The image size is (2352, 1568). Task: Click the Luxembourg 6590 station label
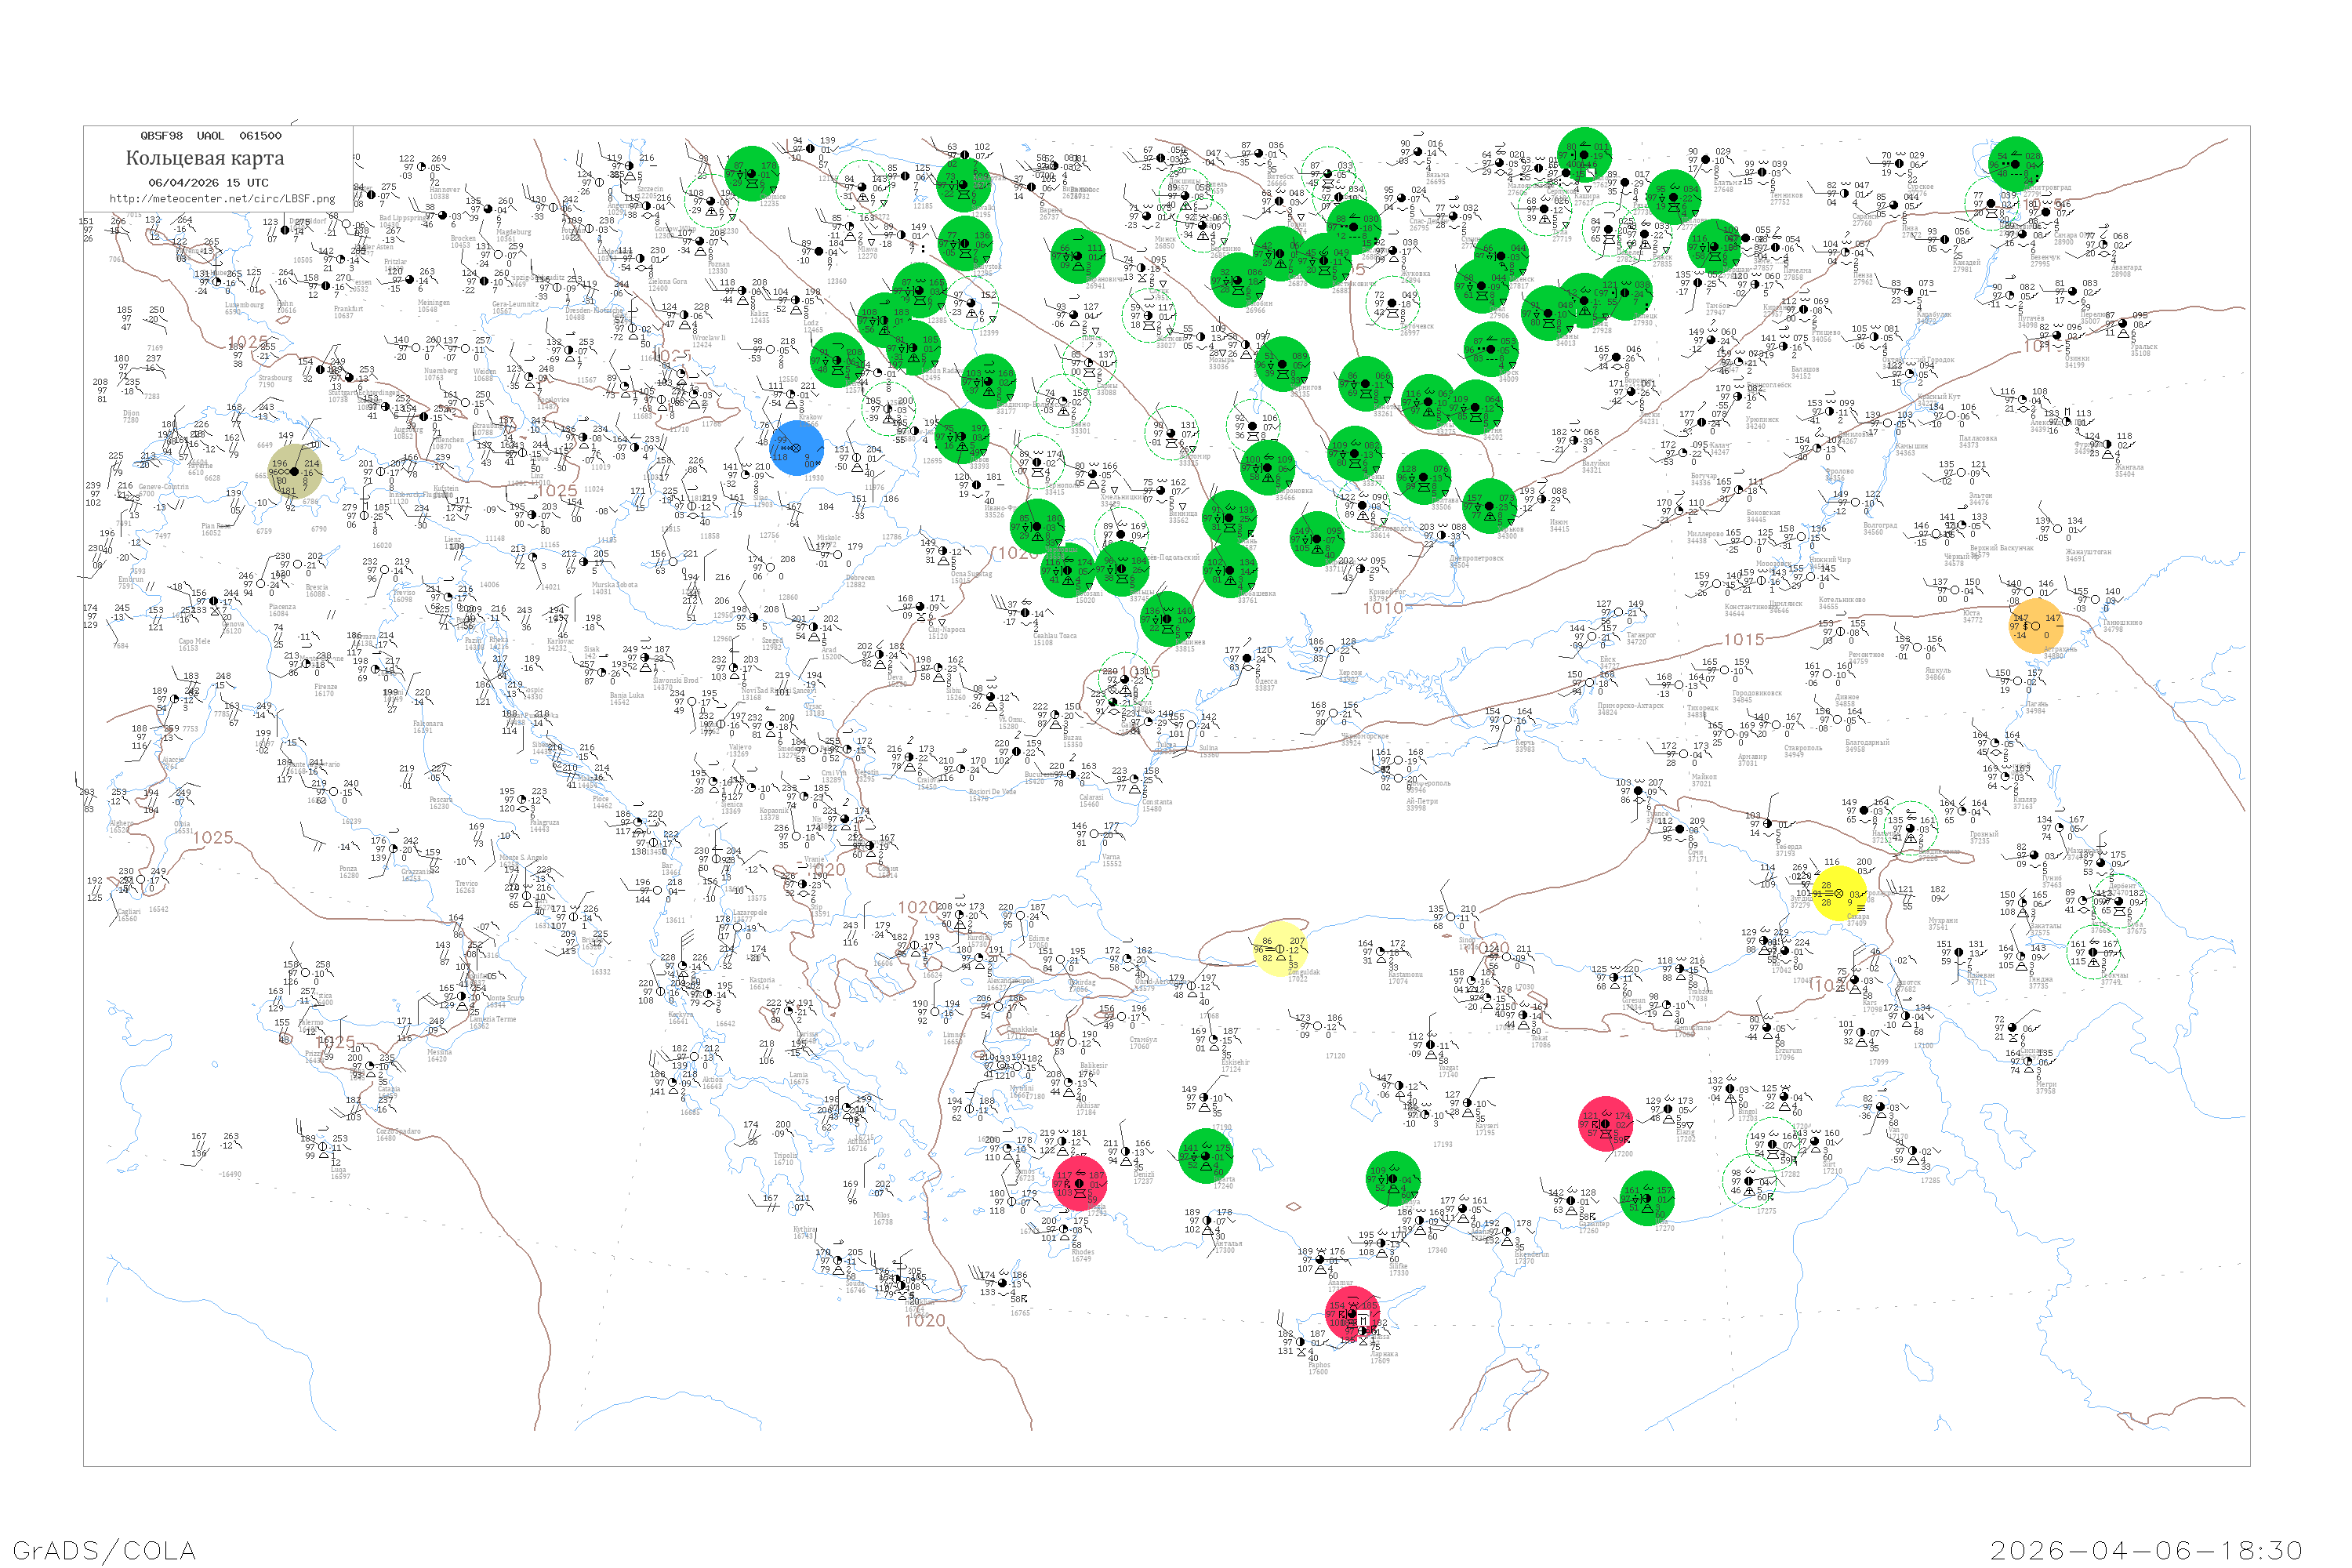(x=244, y=307)
